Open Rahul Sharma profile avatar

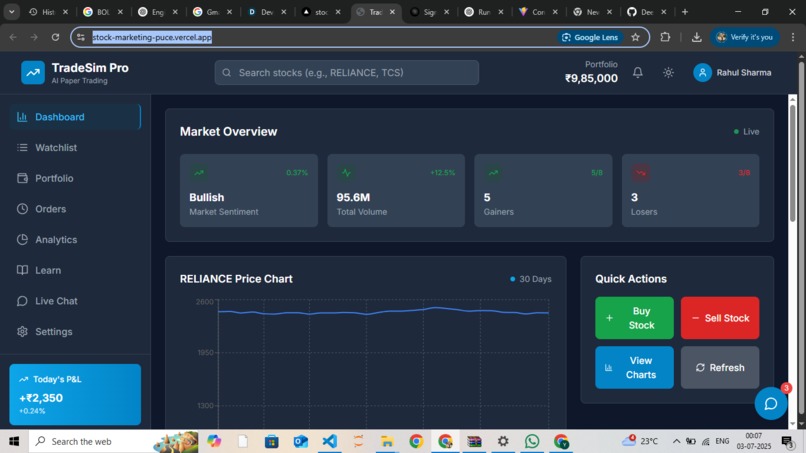(702, 73)
